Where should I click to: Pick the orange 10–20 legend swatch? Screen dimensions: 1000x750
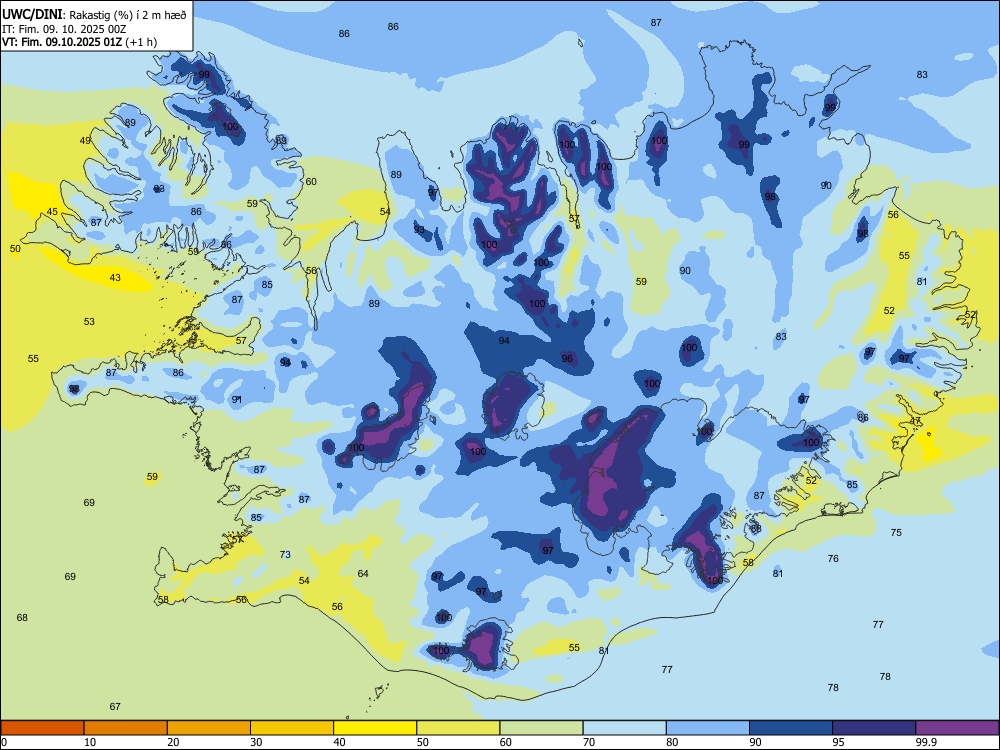[126, 728]
